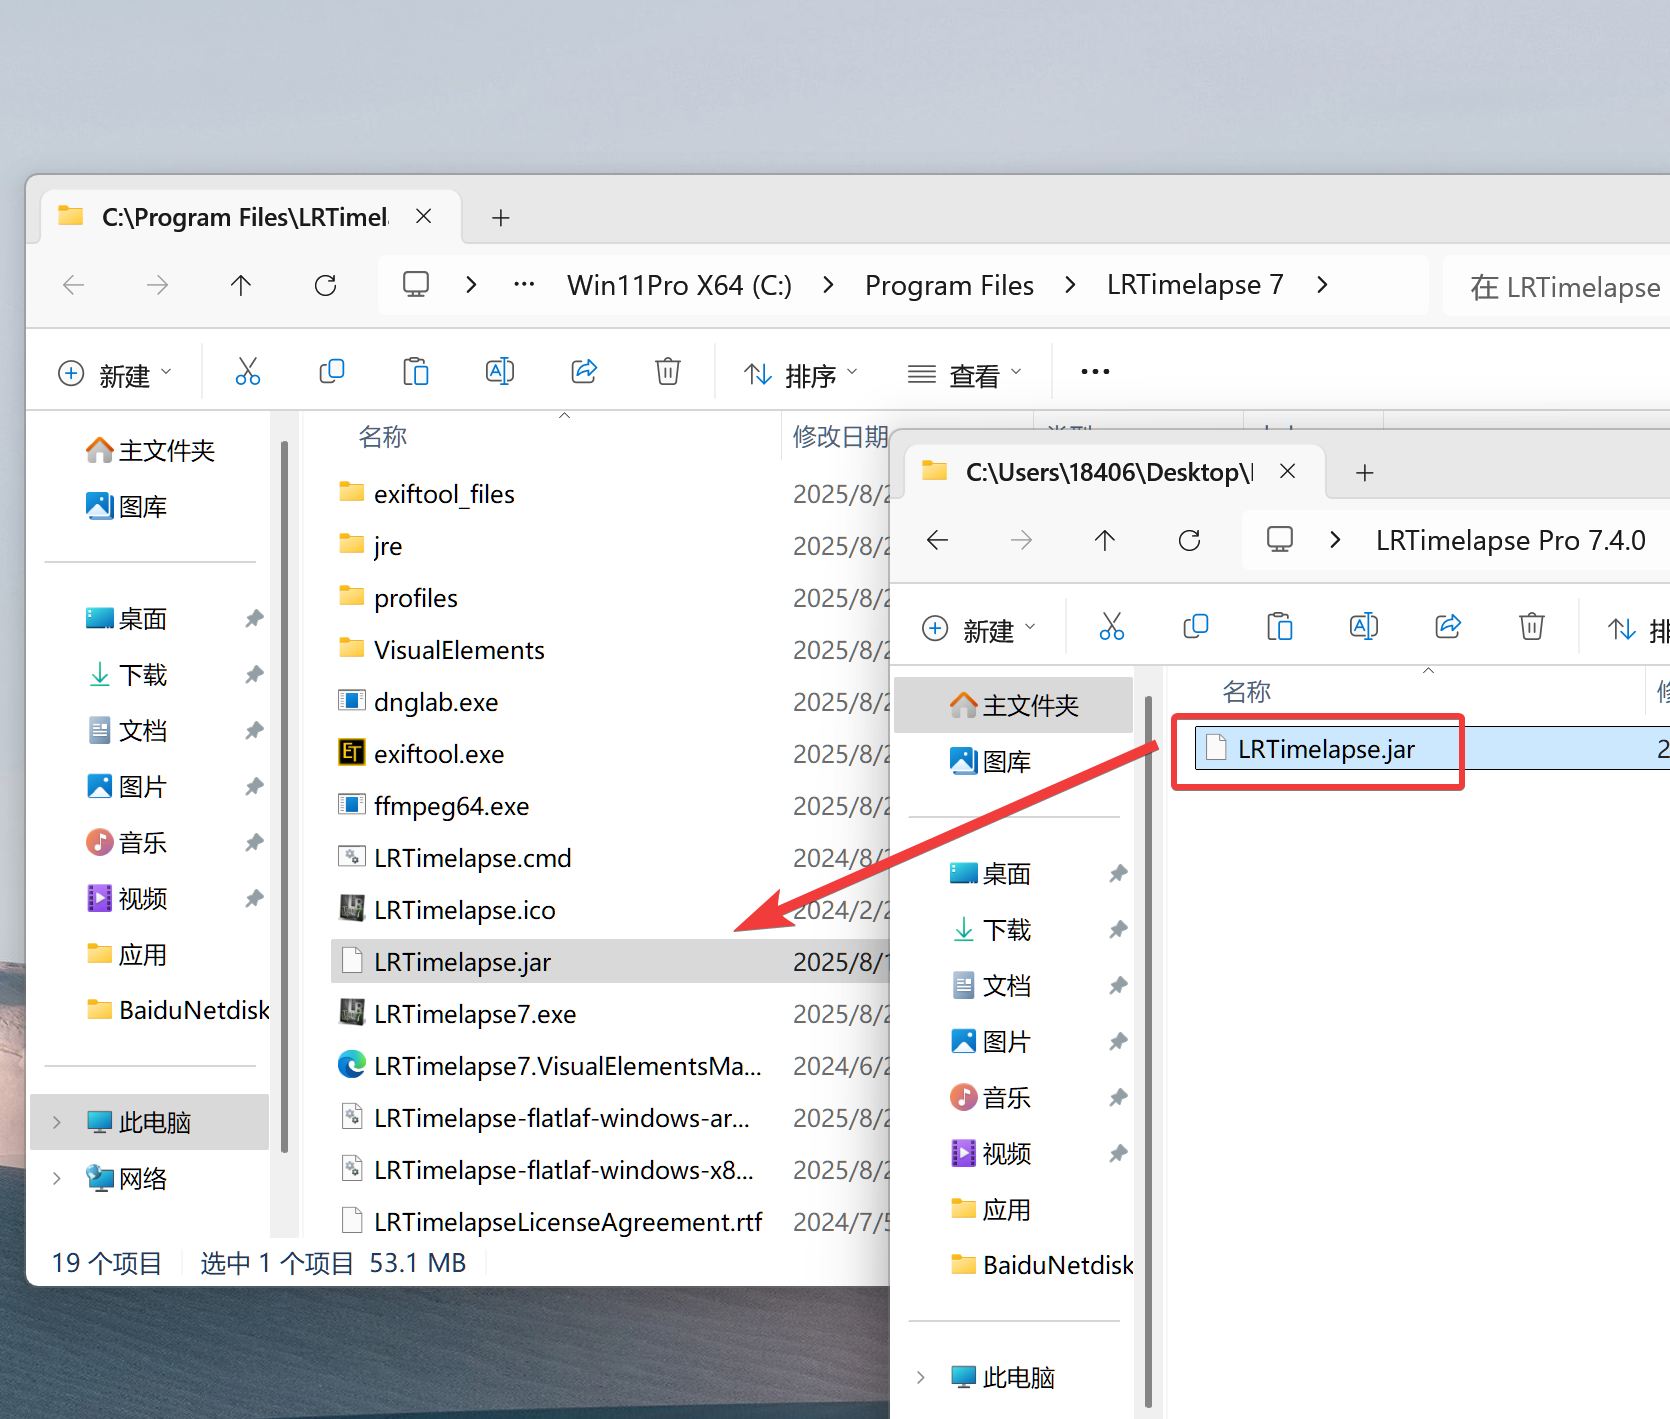Image resolution: width=1670 pixels, height=1419 pixels.
Task: Open the 新建 dropdown in back window
Action: [115, 374]
